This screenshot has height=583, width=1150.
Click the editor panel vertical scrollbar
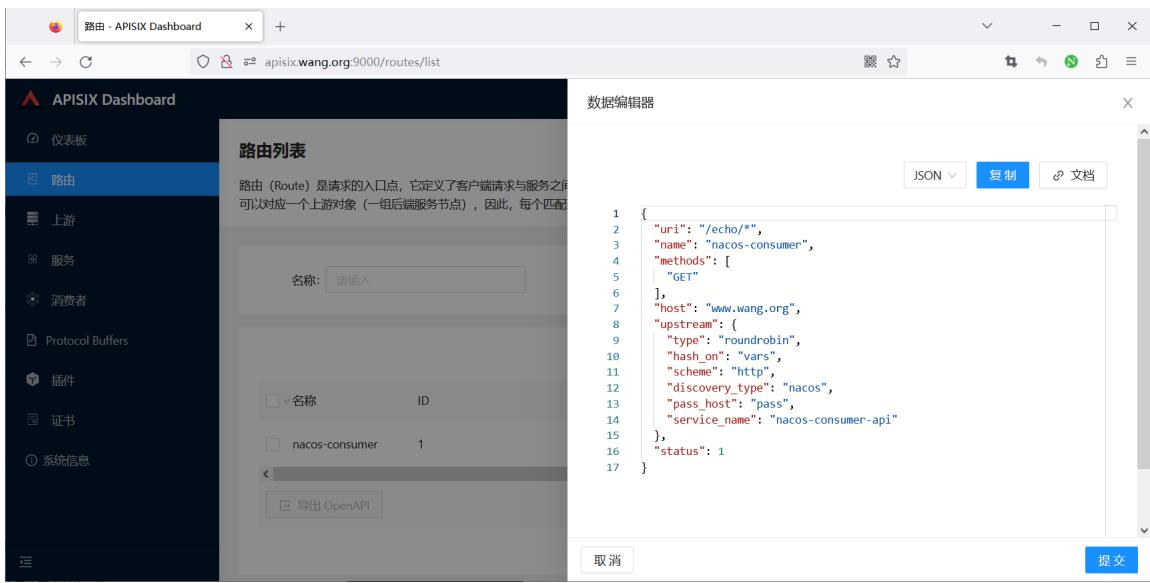pos(1143,303)
